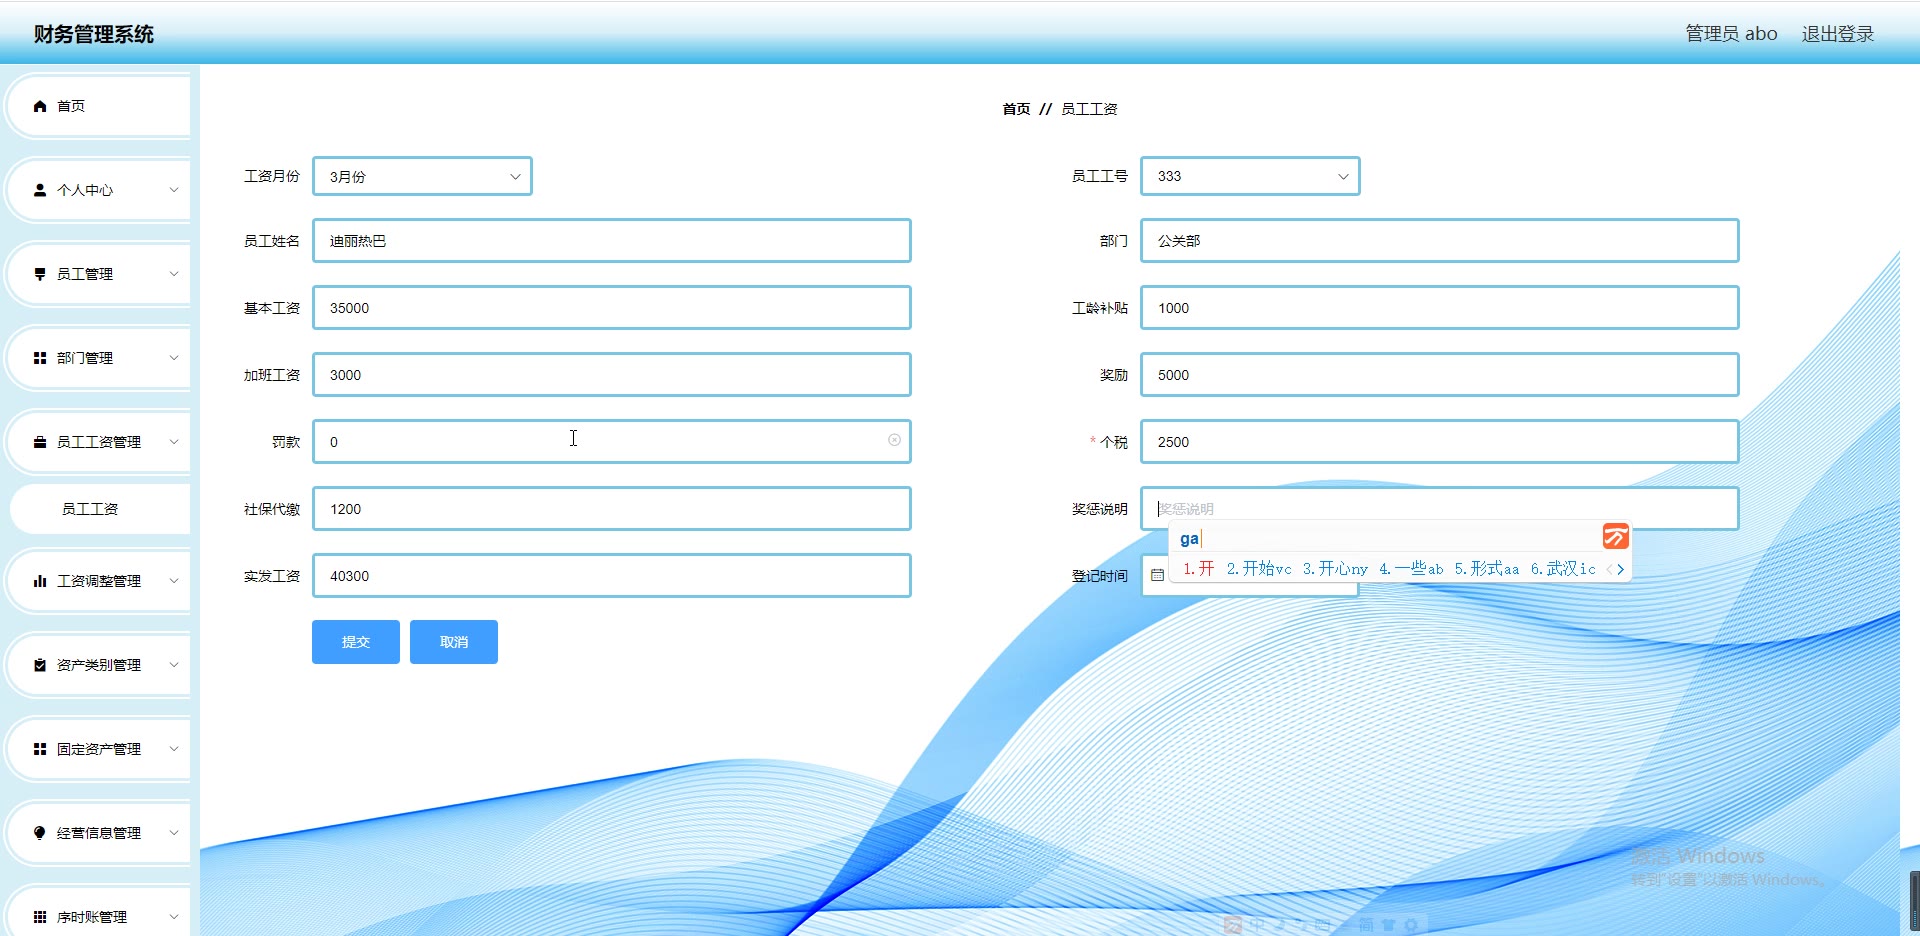
Task: Click the clipboard icon for 资产类别管理
Action: (x=40, y=665)
